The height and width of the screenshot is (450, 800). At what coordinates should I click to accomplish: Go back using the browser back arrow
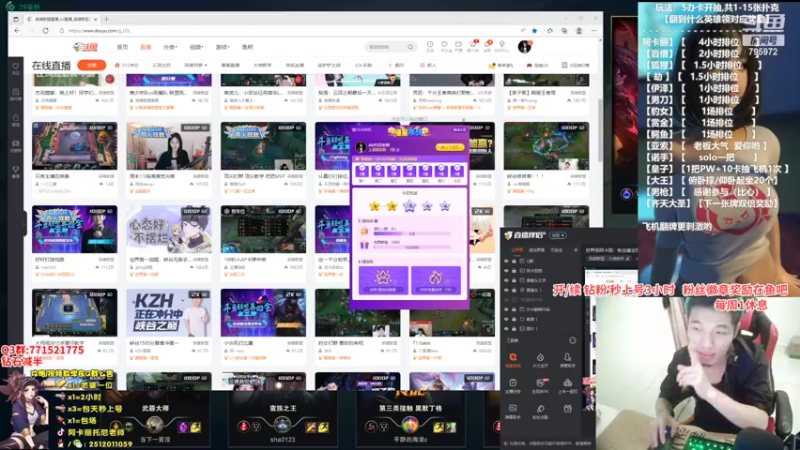(x=17, y=31)
